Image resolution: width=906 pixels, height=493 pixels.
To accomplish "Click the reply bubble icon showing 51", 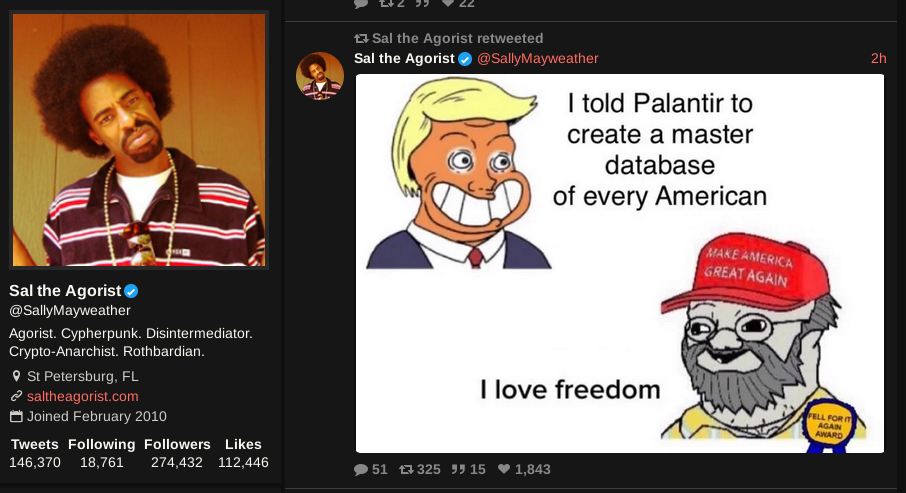I will click(x=361, y=469).
